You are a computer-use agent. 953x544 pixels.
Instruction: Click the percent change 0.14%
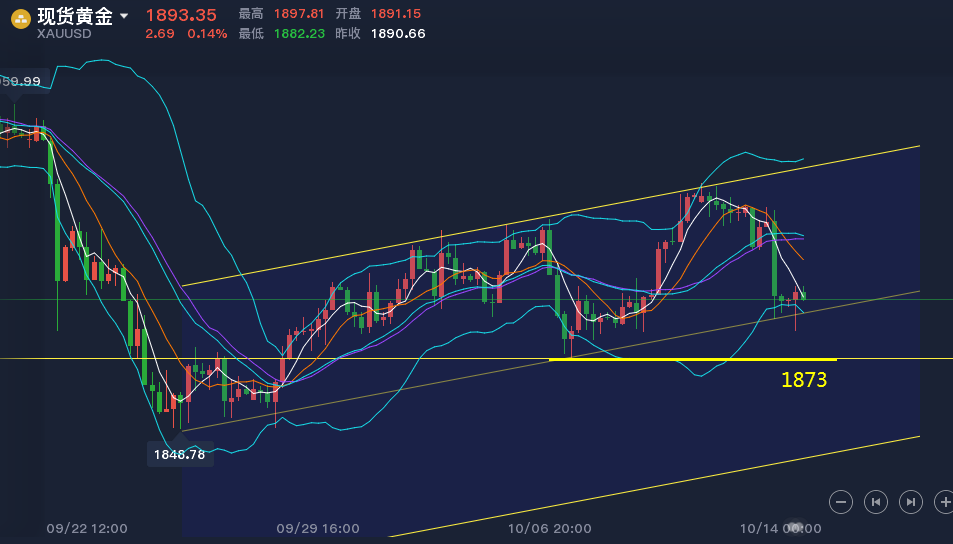pyautogui.click(x=207, y=34)
